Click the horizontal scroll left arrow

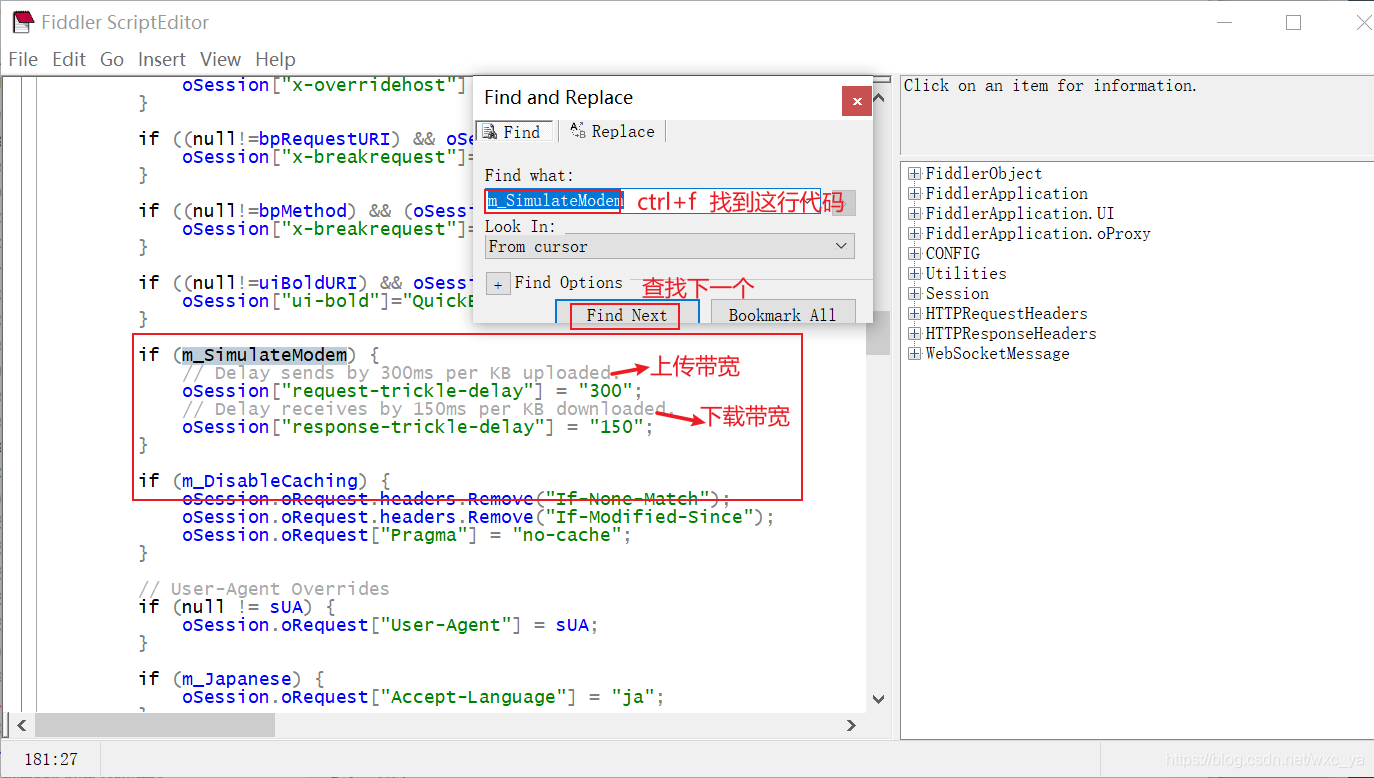22,725
